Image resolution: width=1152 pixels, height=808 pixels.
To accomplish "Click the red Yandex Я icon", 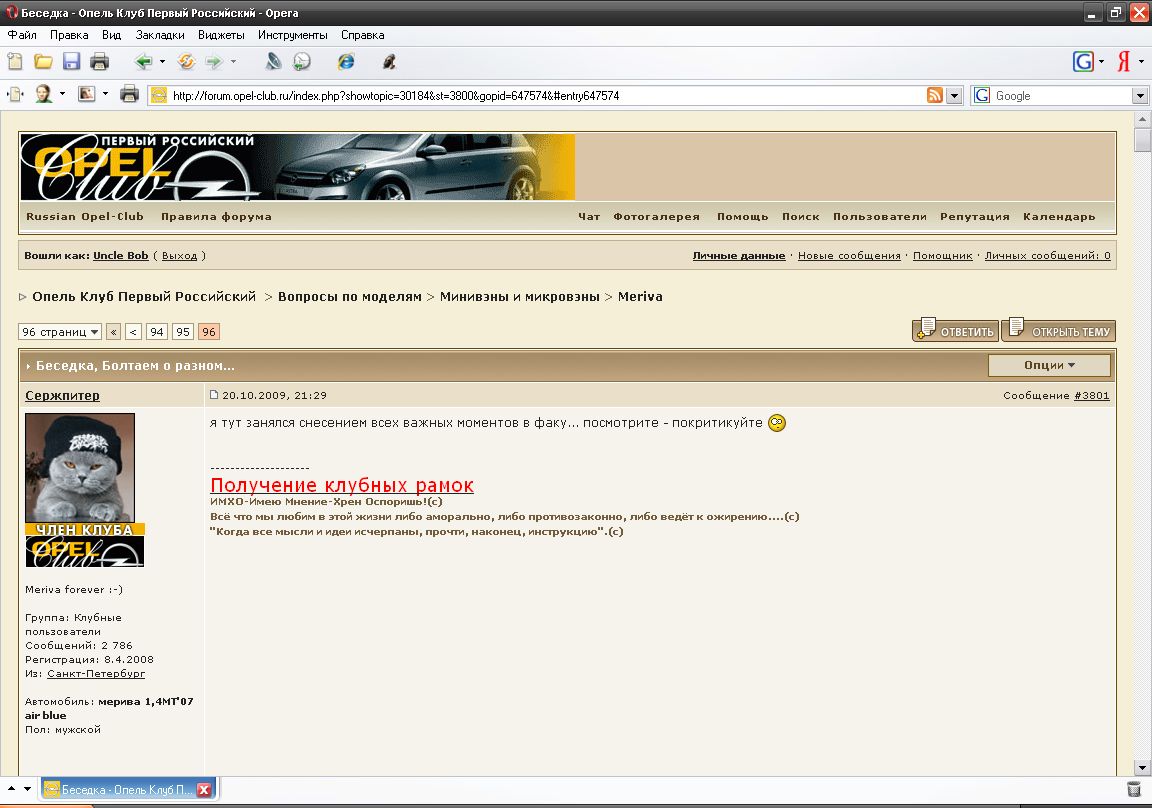I will pos(1123,62).
